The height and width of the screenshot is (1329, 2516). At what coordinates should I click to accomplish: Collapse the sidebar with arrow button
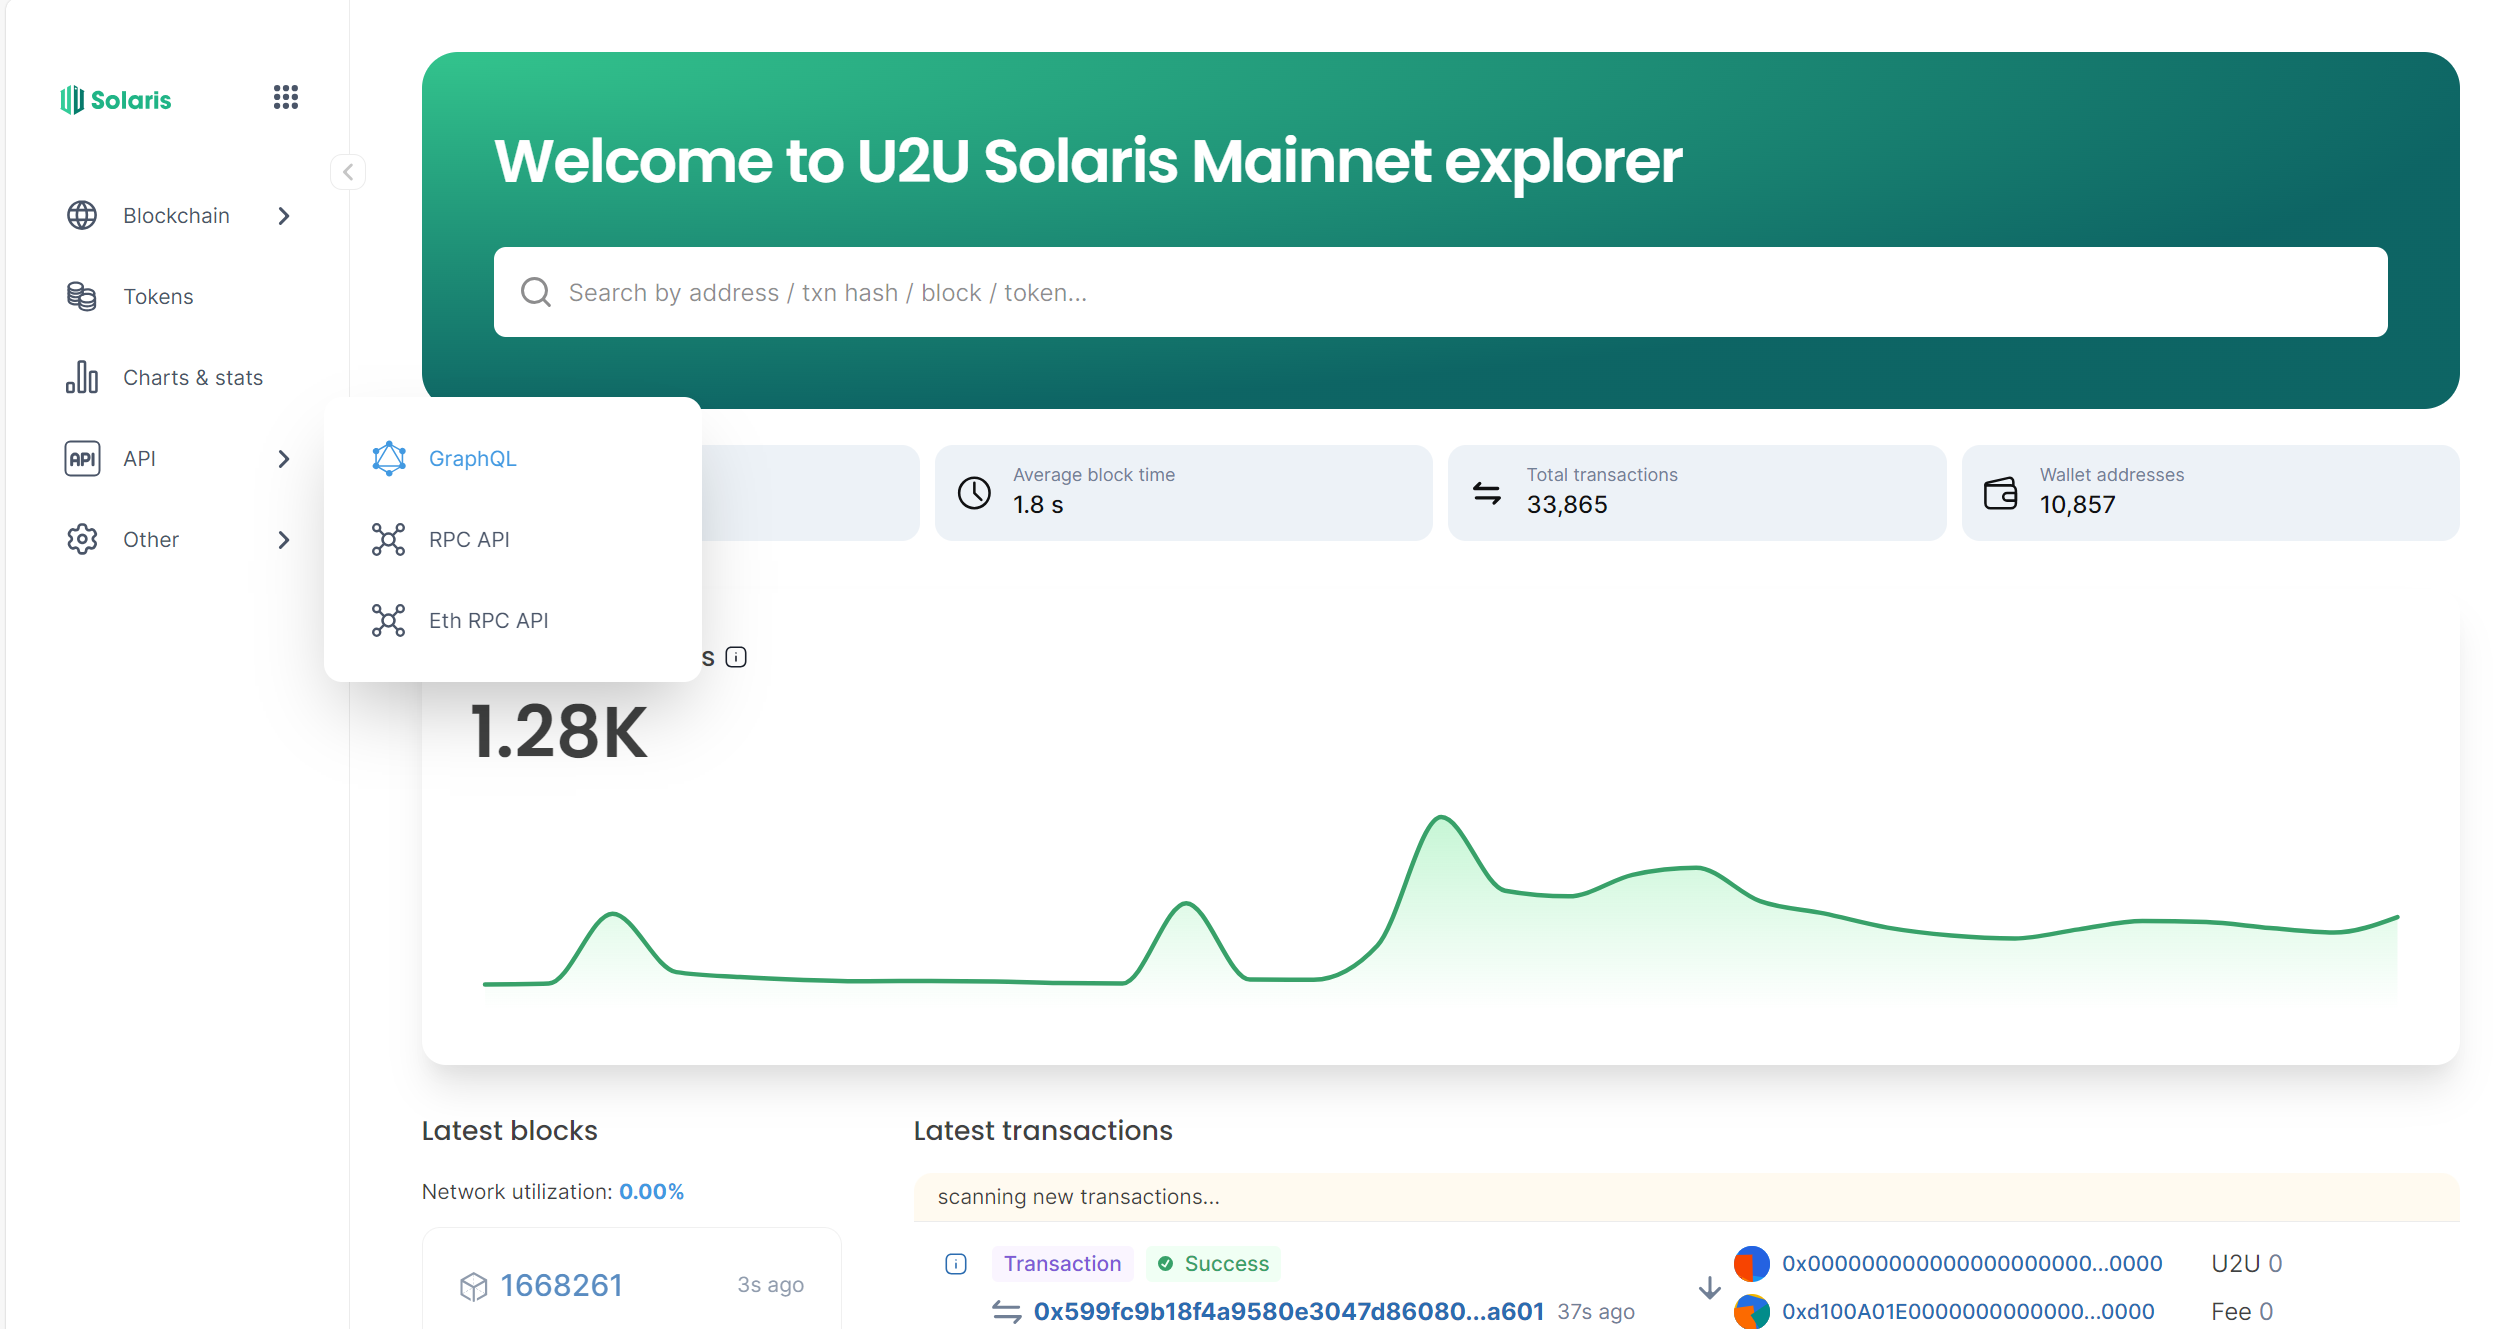point(348,171)
